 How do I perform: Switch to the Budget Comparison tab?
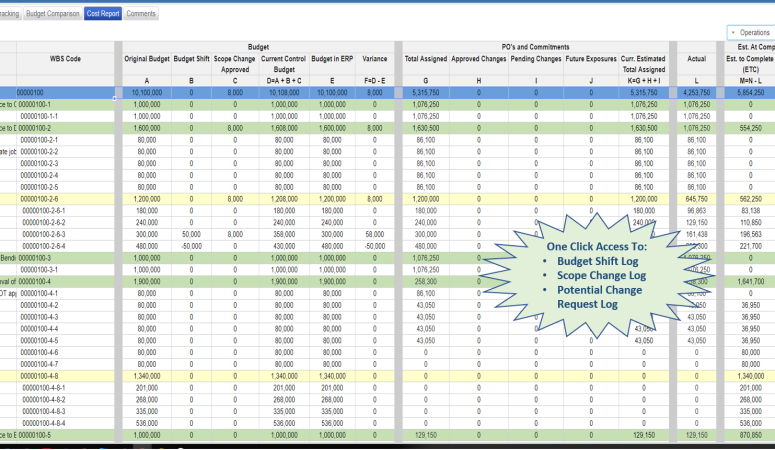tap(53, 14)
